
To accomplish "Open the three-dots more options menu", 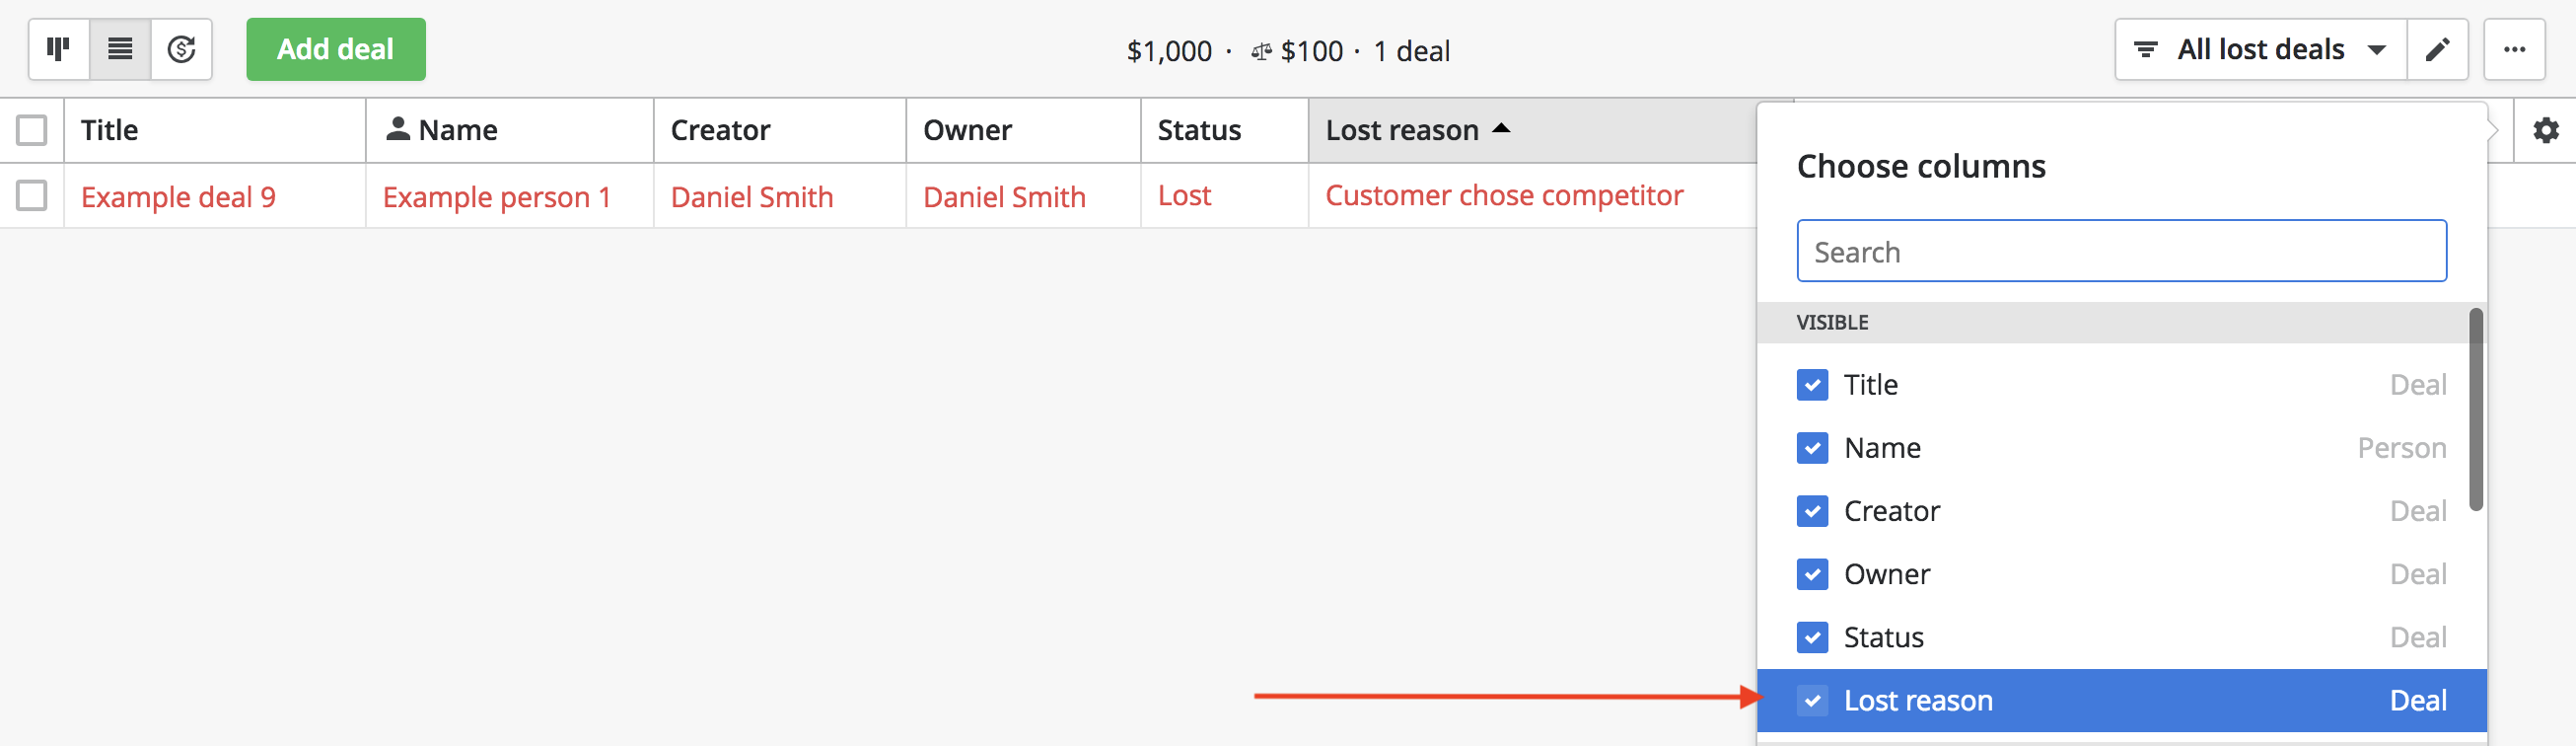I will 2514,49.
